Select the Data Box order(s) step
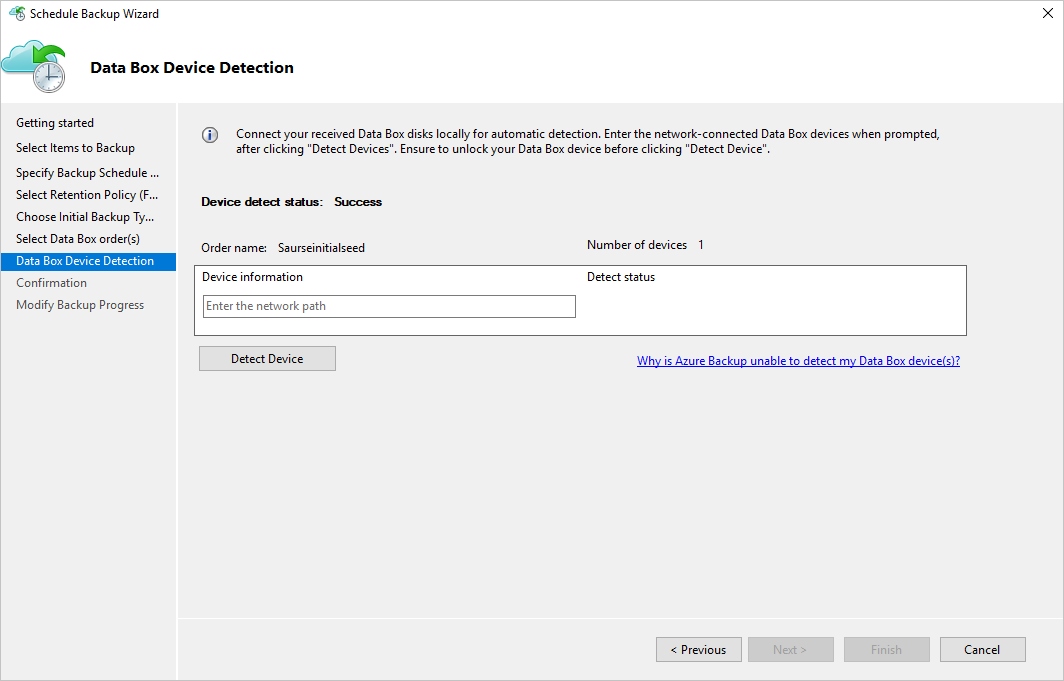 point(79,238)
